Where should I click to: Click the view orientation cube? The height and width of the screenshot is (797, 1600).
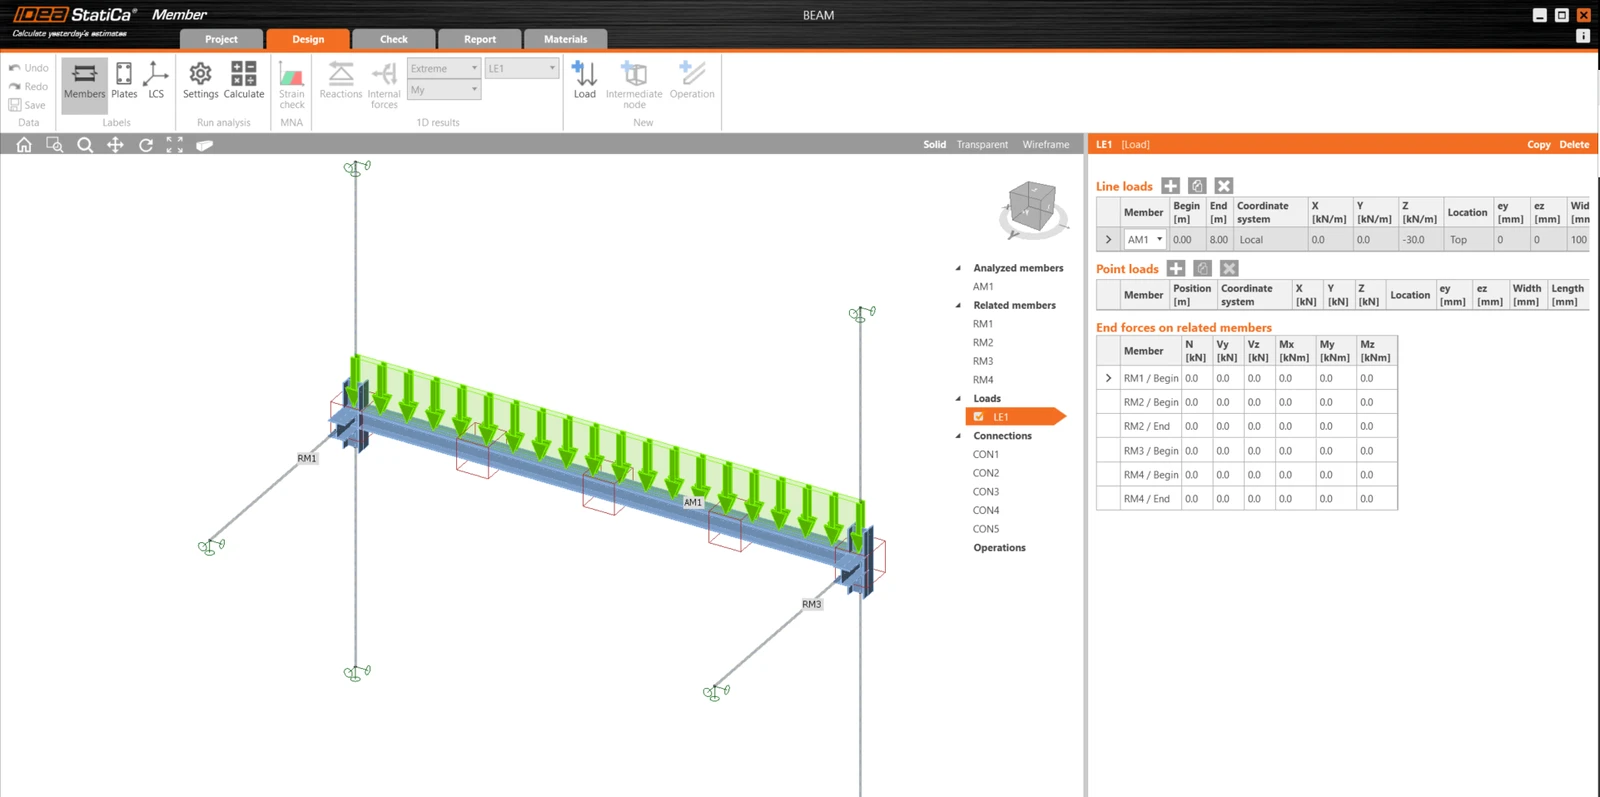1033,208
